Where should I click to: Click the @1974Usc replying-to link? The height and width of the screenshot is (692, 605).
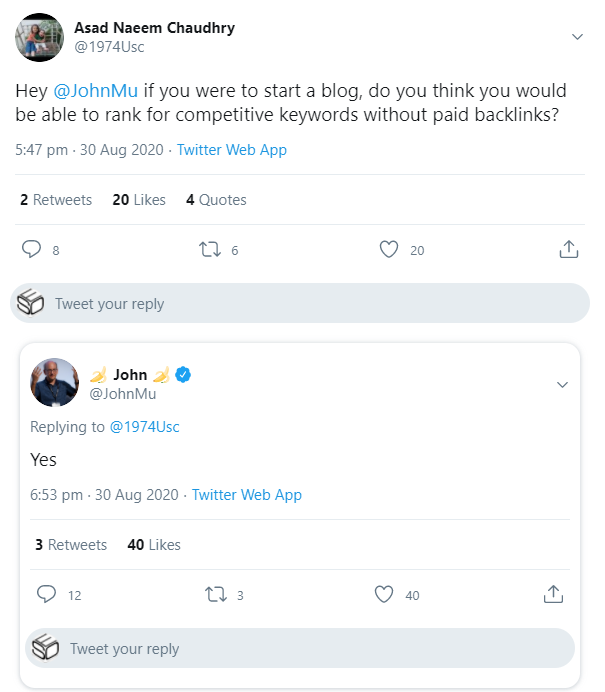coord(144,427)
